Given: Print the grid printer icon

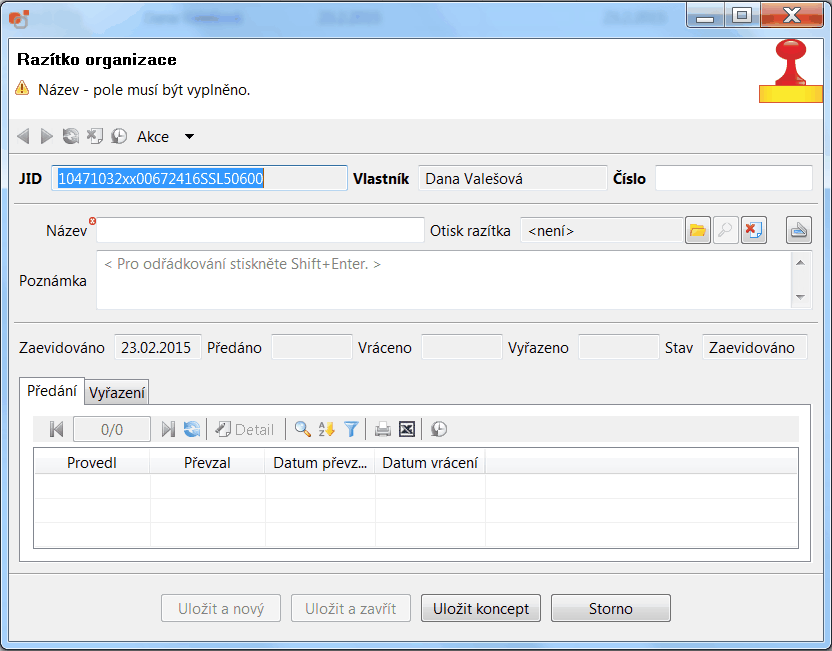Looking at the screenshot, I should (383, 429).
